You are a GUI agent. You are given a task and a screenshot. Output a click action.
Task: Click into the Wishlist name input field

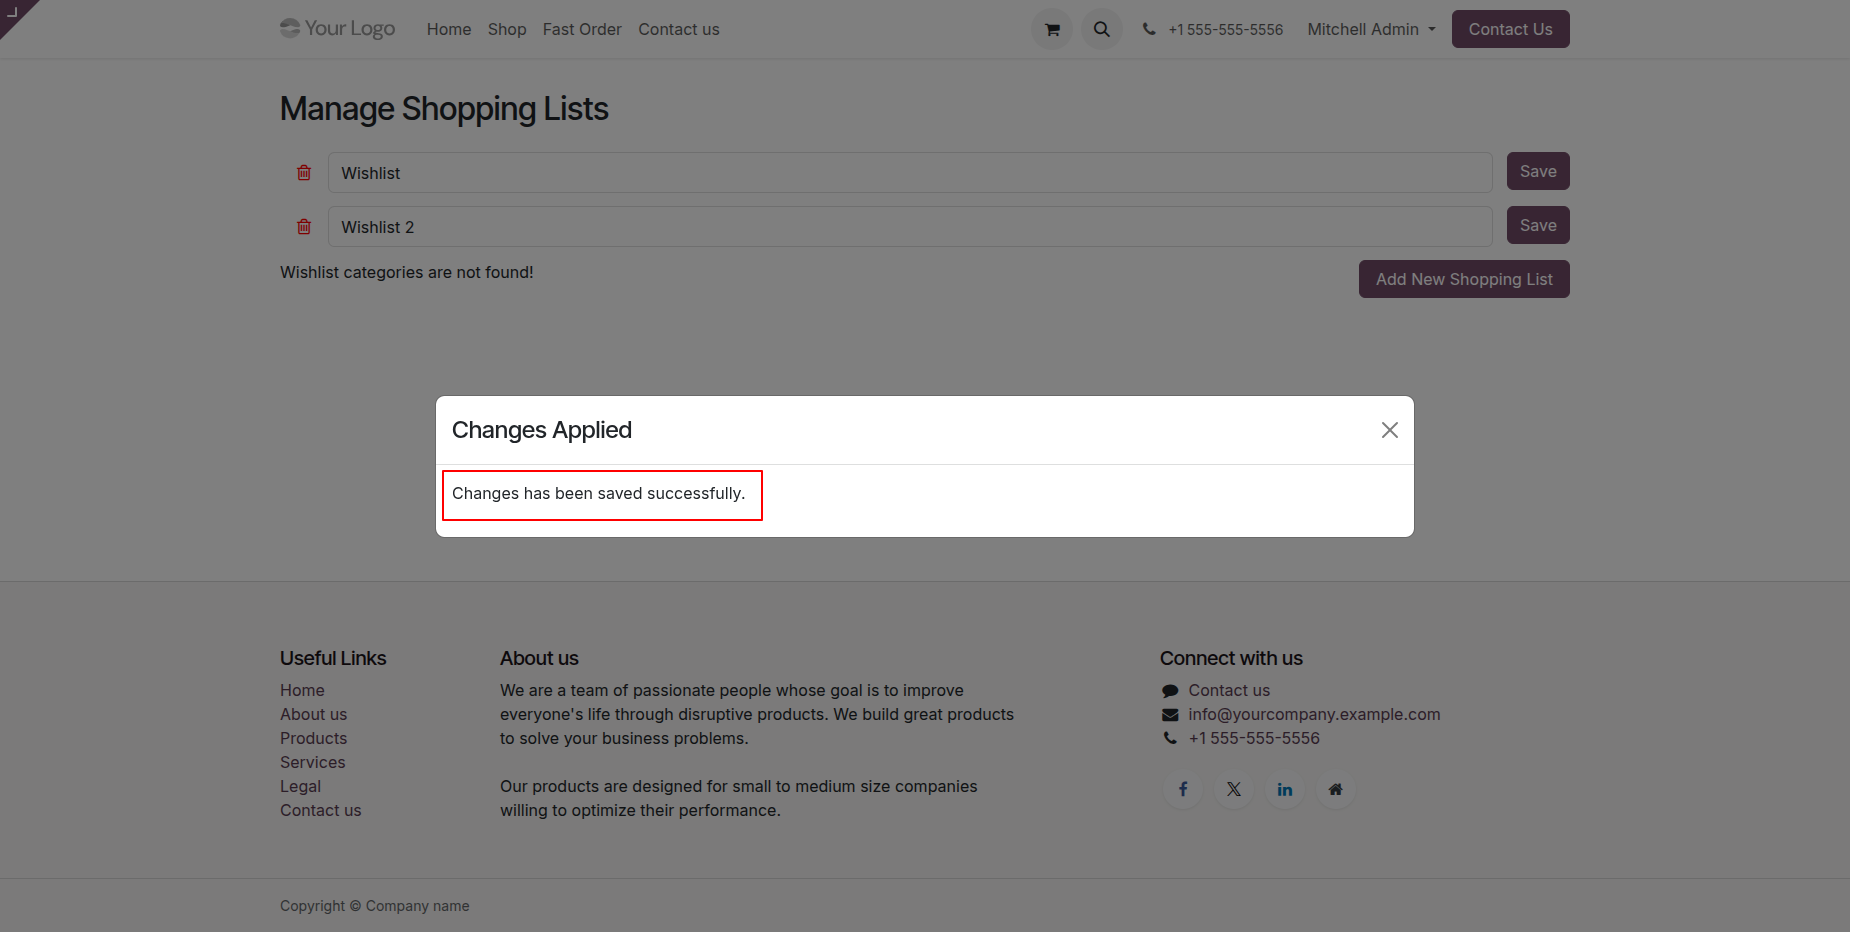pos(909,173)
